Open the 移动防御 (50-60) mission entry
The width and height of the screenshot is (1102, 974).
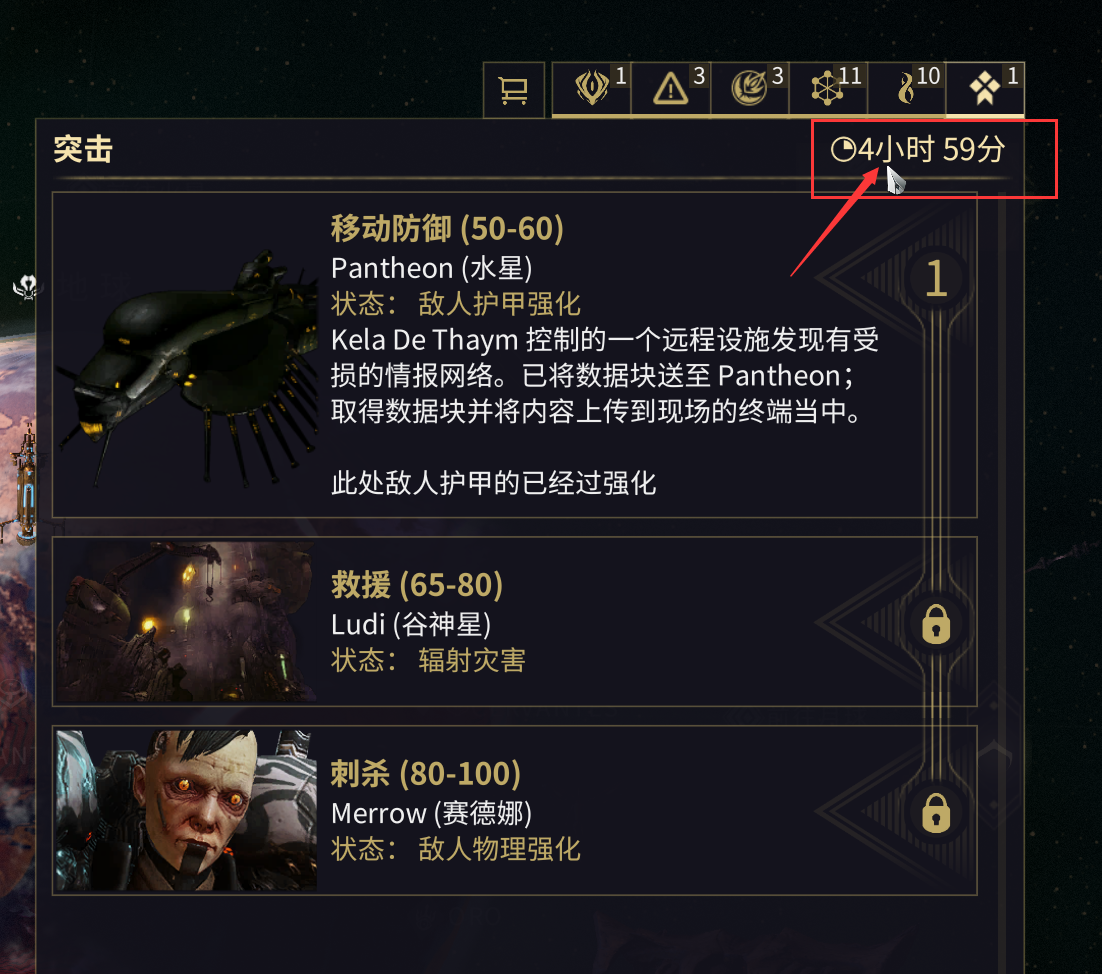point(514,355)
